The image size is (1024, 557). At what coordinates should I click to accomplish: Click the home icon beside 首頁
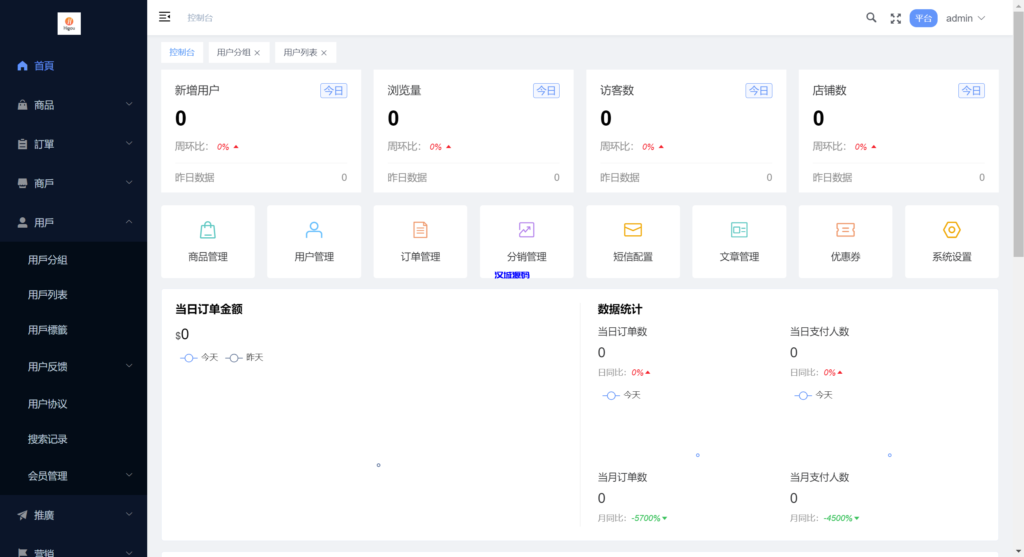[22, 65]
